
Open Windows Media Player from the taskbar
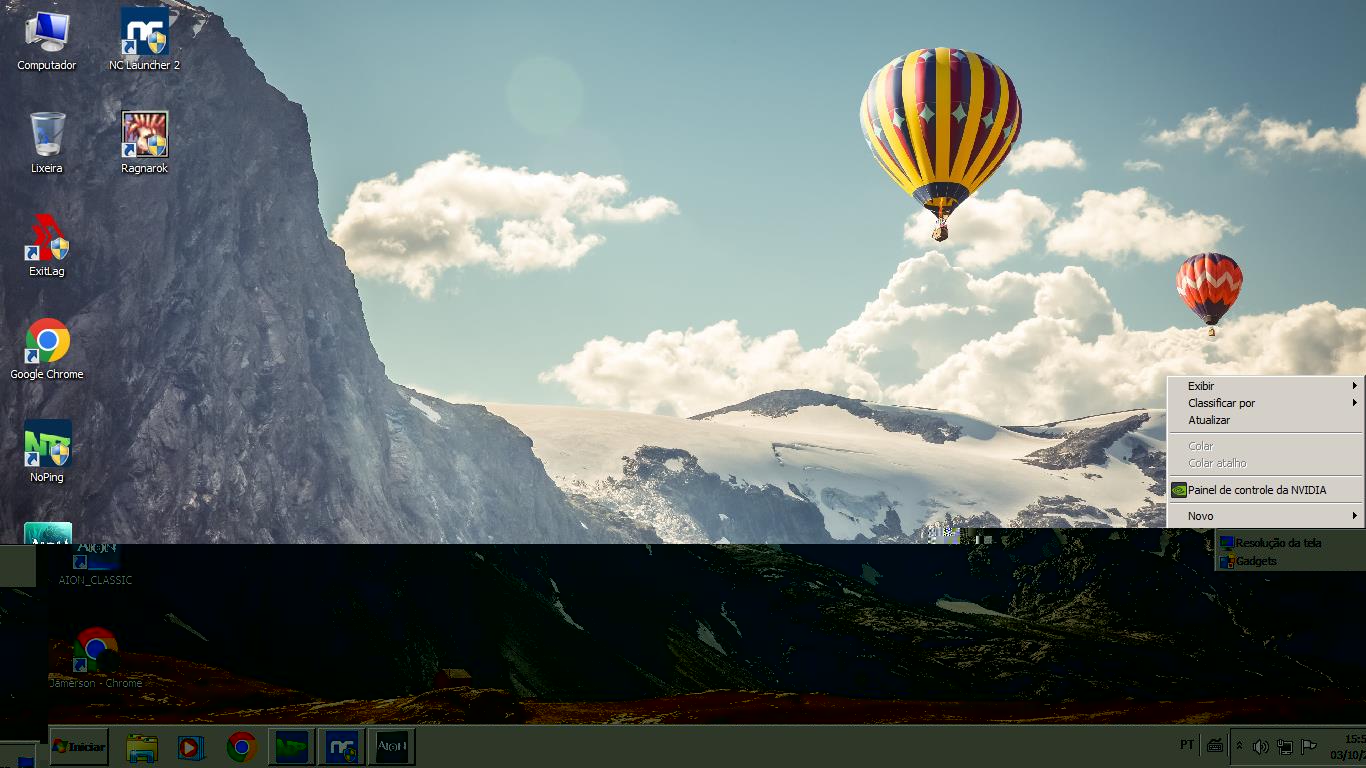(x=191, y=747)
